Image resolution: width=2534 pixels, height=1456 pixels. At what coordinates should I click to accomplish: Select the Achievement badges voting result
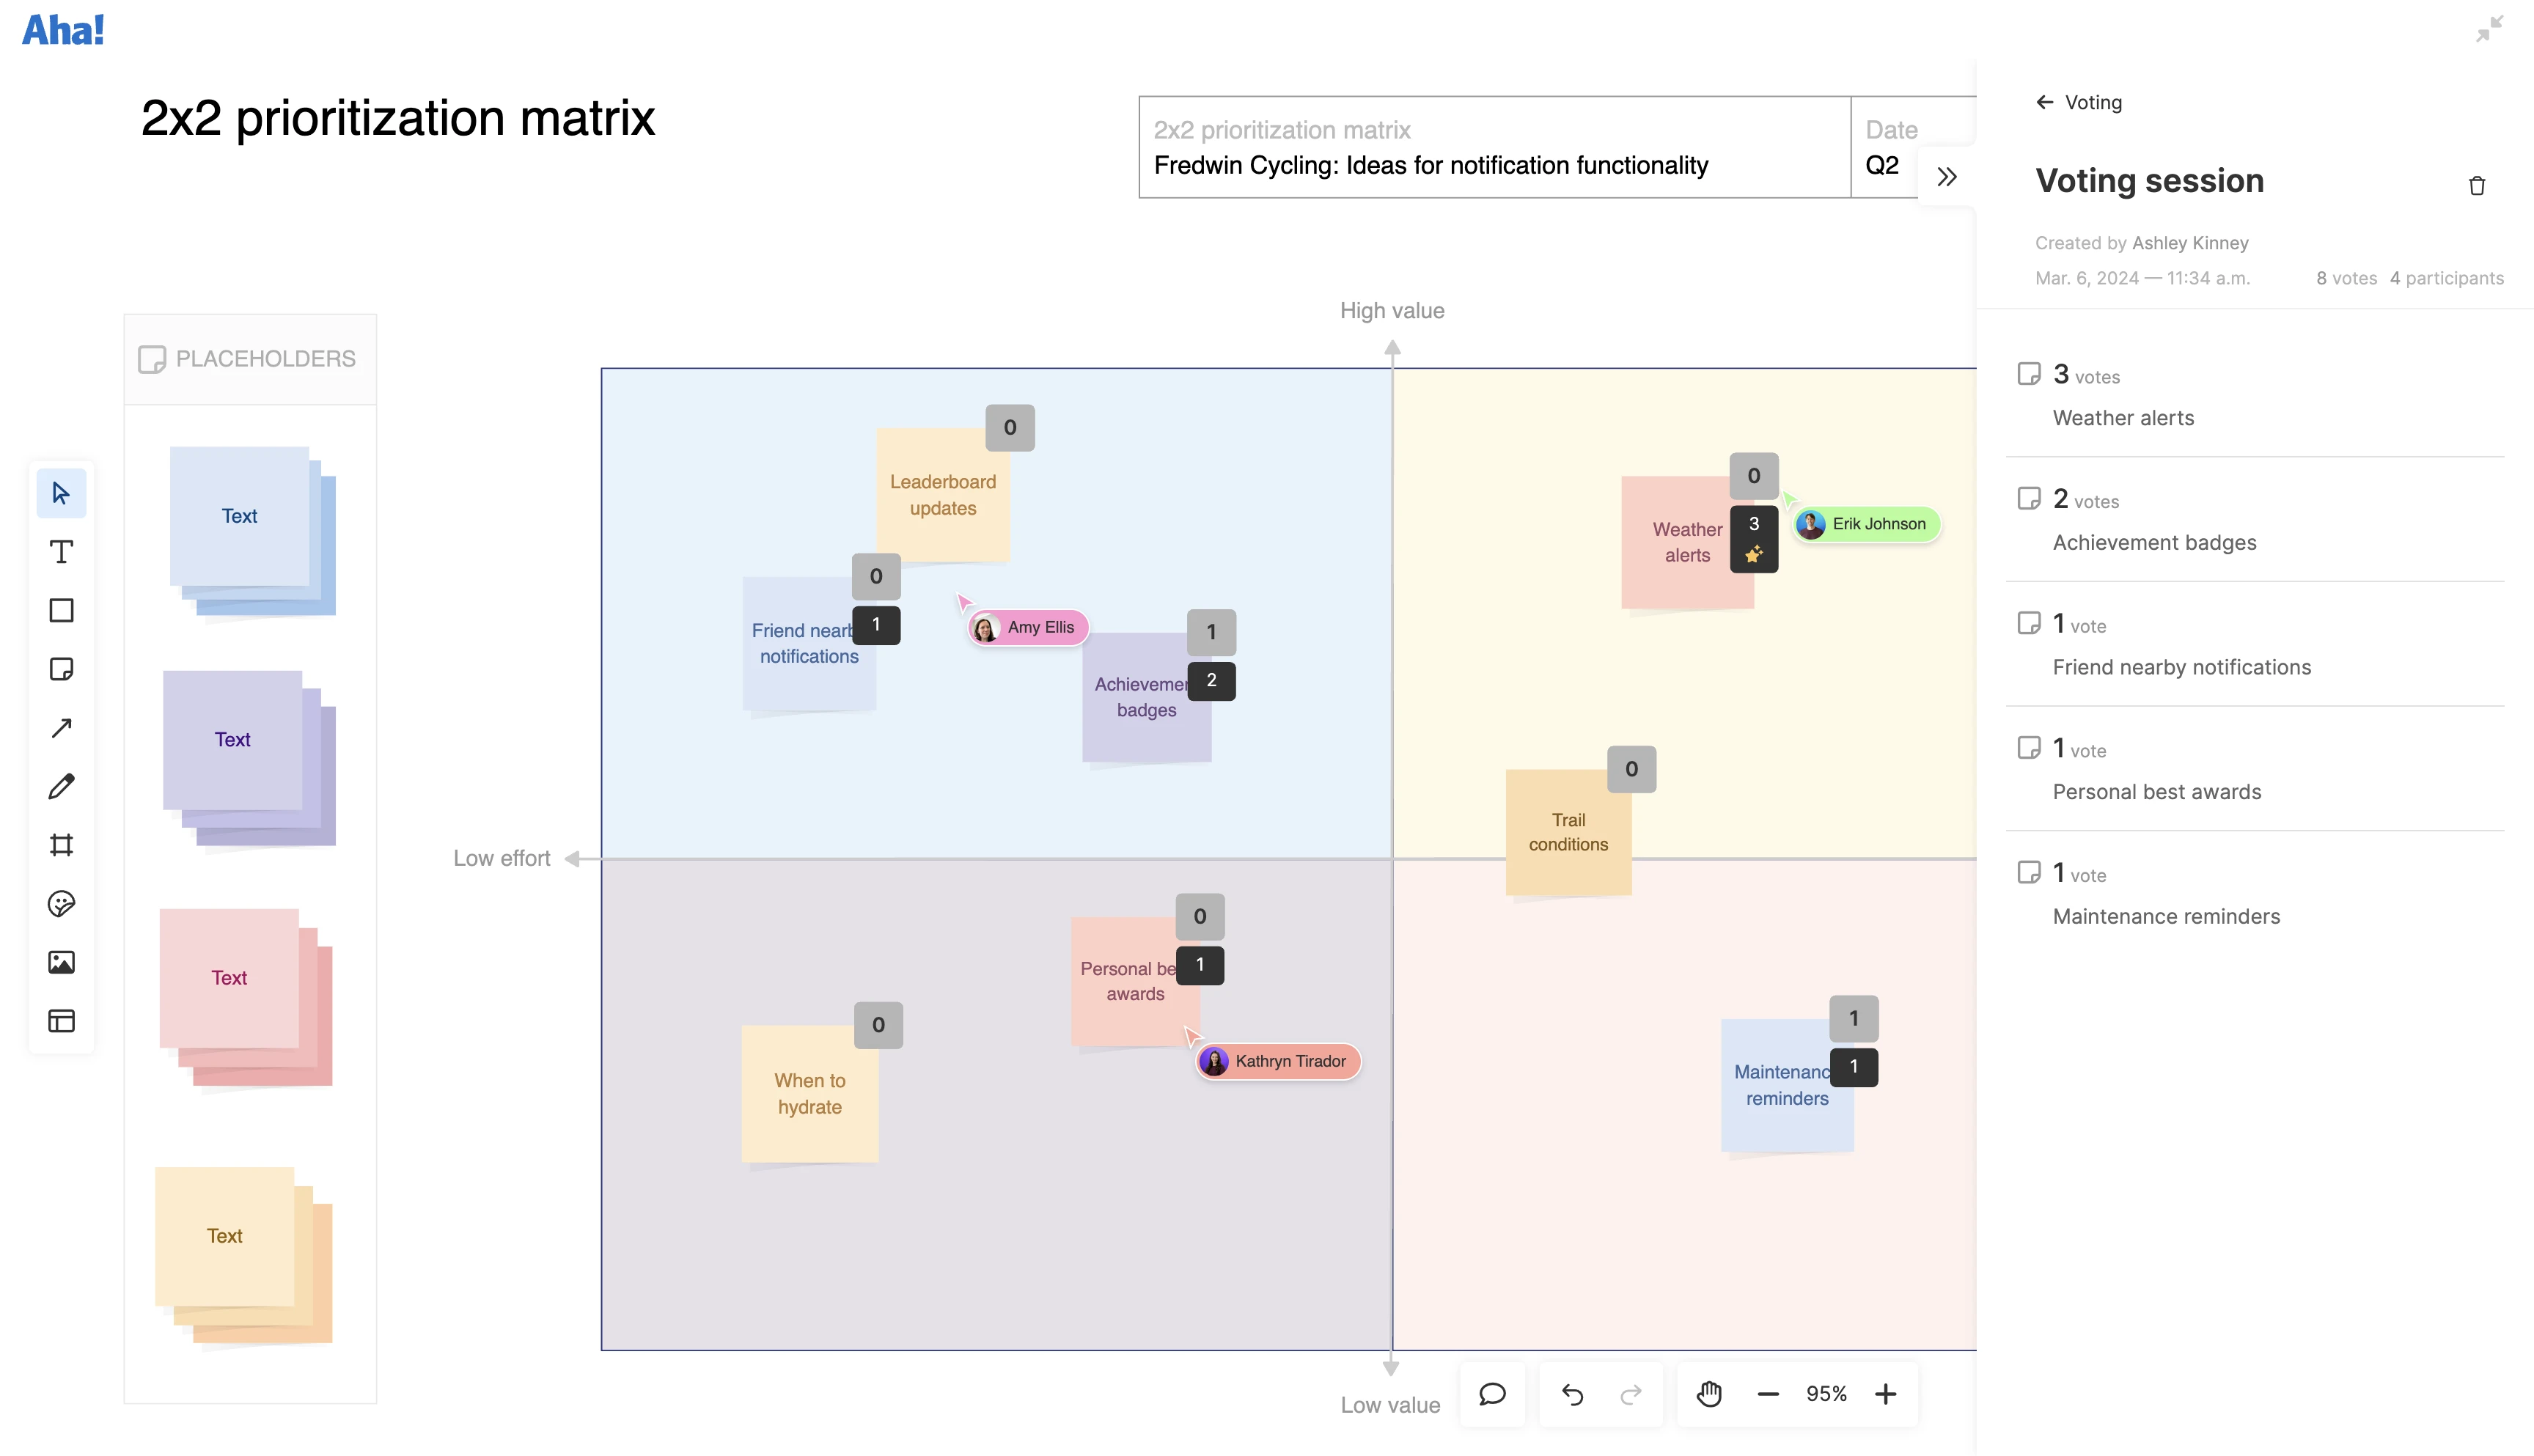click(2154, 543)
